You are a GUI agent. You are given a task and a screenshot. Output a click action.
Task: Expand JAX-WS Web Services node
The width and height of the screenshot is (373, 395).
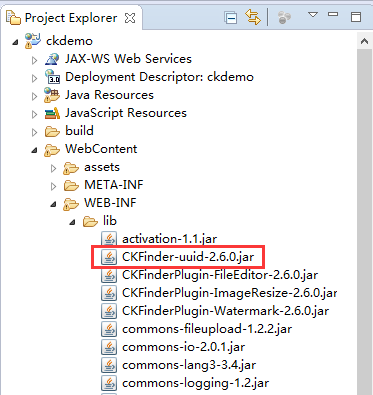[34, 60]
